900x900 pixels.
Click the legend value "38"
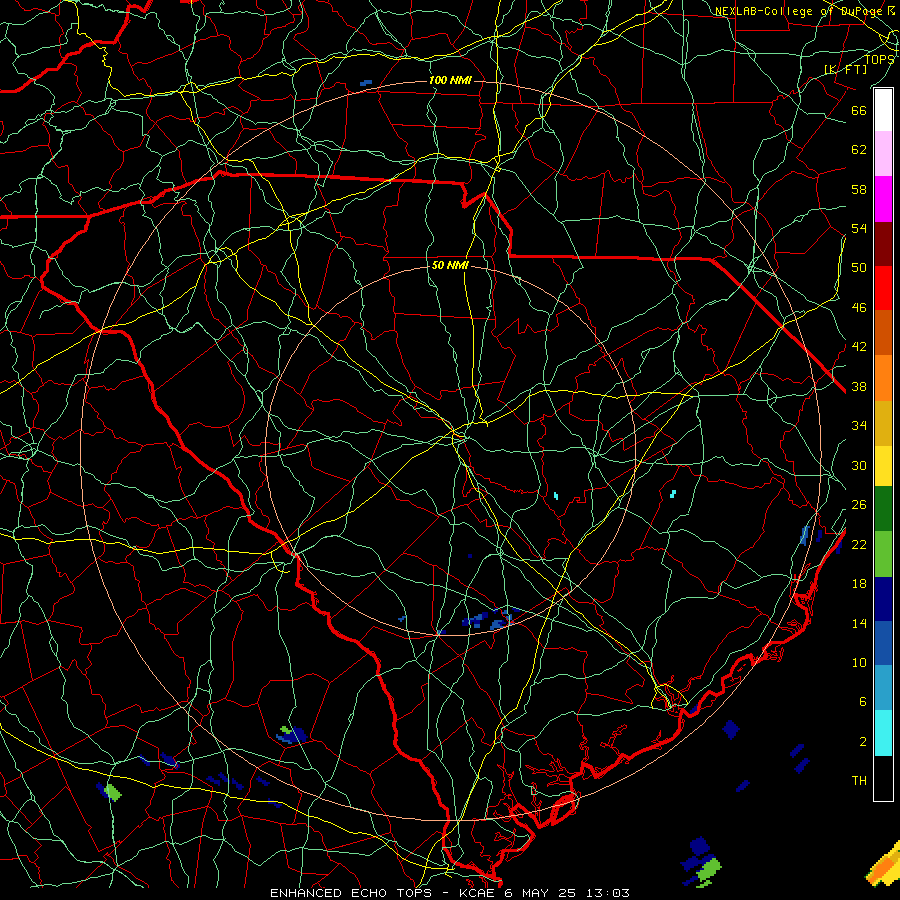[859, 386]
